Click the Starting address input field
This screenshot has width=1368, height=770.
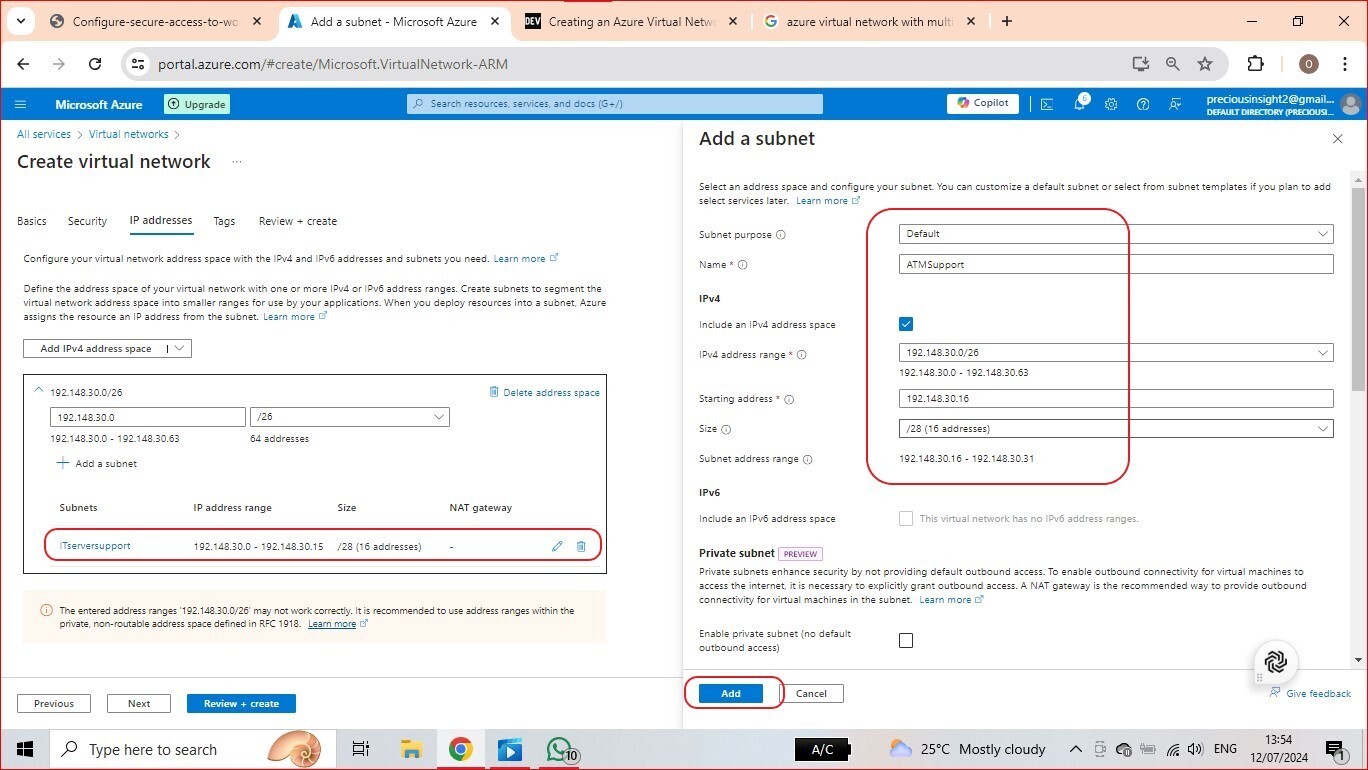pyautogui.click(x=1116, y=398)
